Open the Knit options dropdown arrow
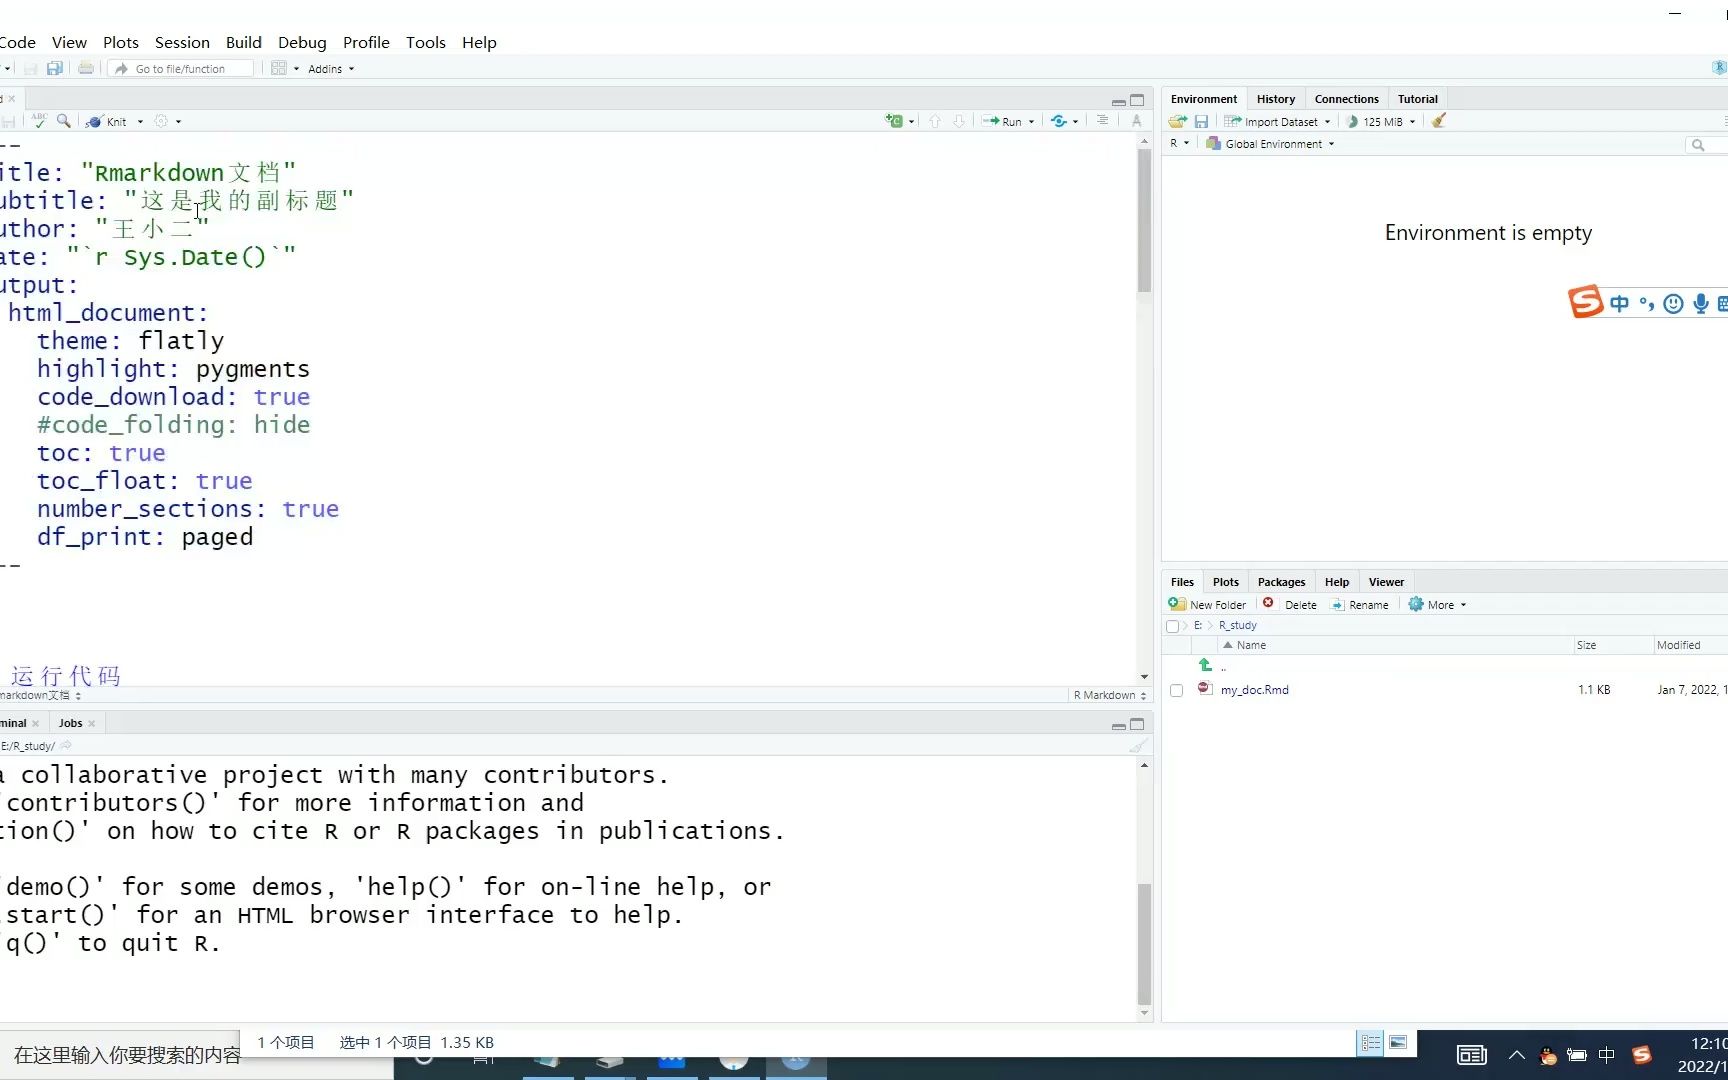Image resolution: width=1728 pixels, height=1080 pixels. [140, 121]
